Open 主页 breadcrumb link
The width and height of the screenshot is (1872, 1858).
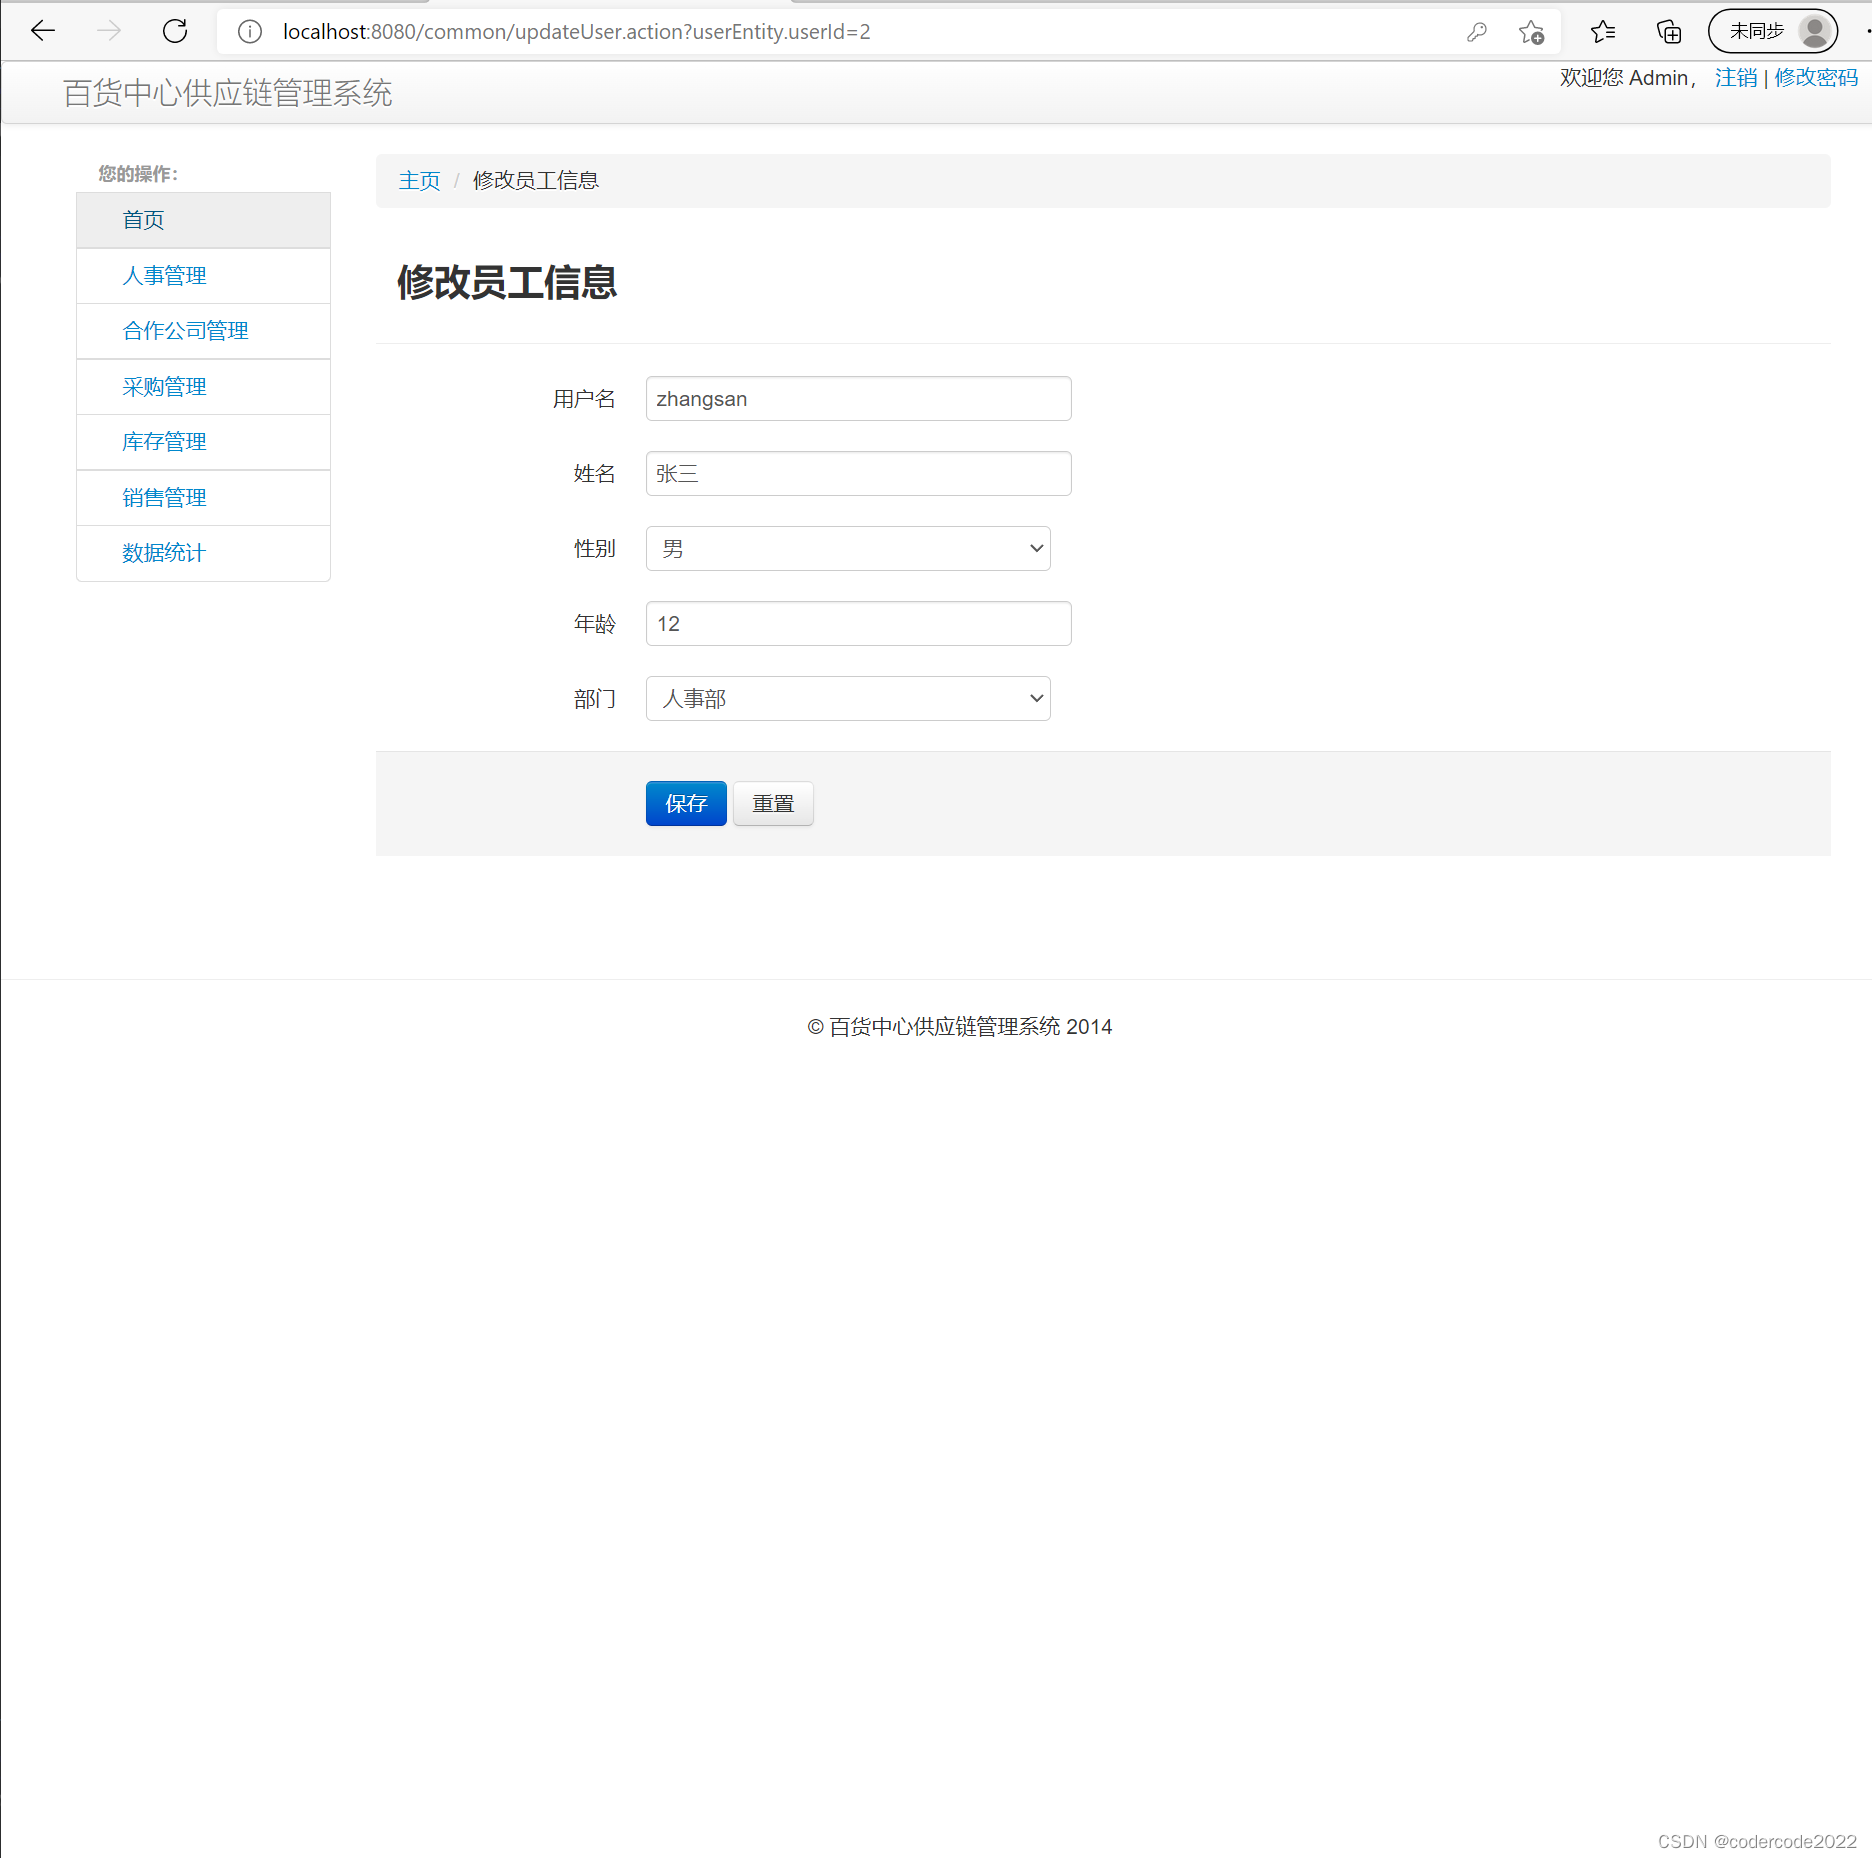(x=419, y=181)
